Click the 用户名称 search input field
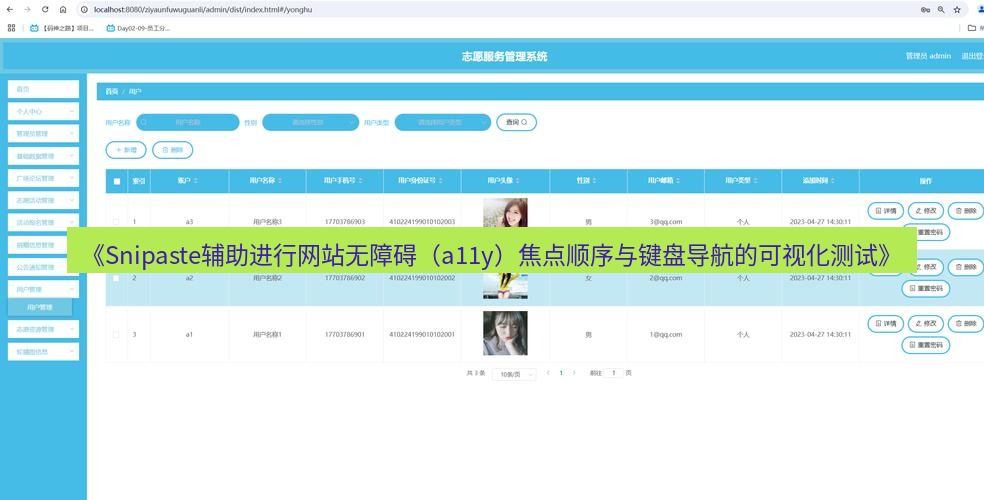The width and height of the screenshot is (984, 500). pos(188,122)
